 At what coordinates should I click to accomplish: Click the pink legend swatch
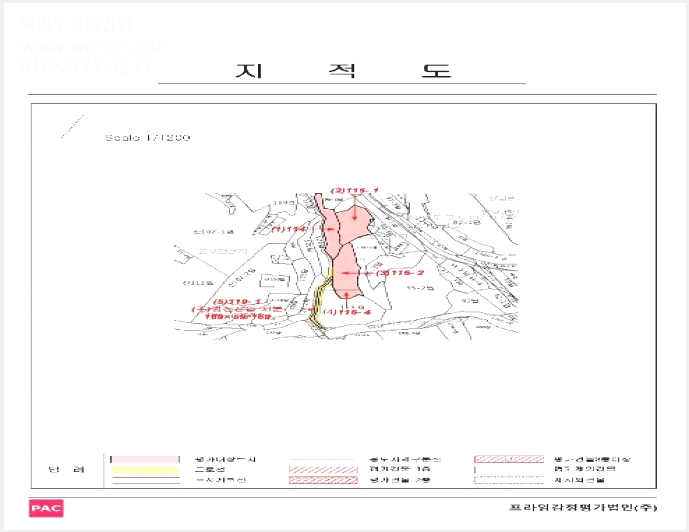pos(145,459)
